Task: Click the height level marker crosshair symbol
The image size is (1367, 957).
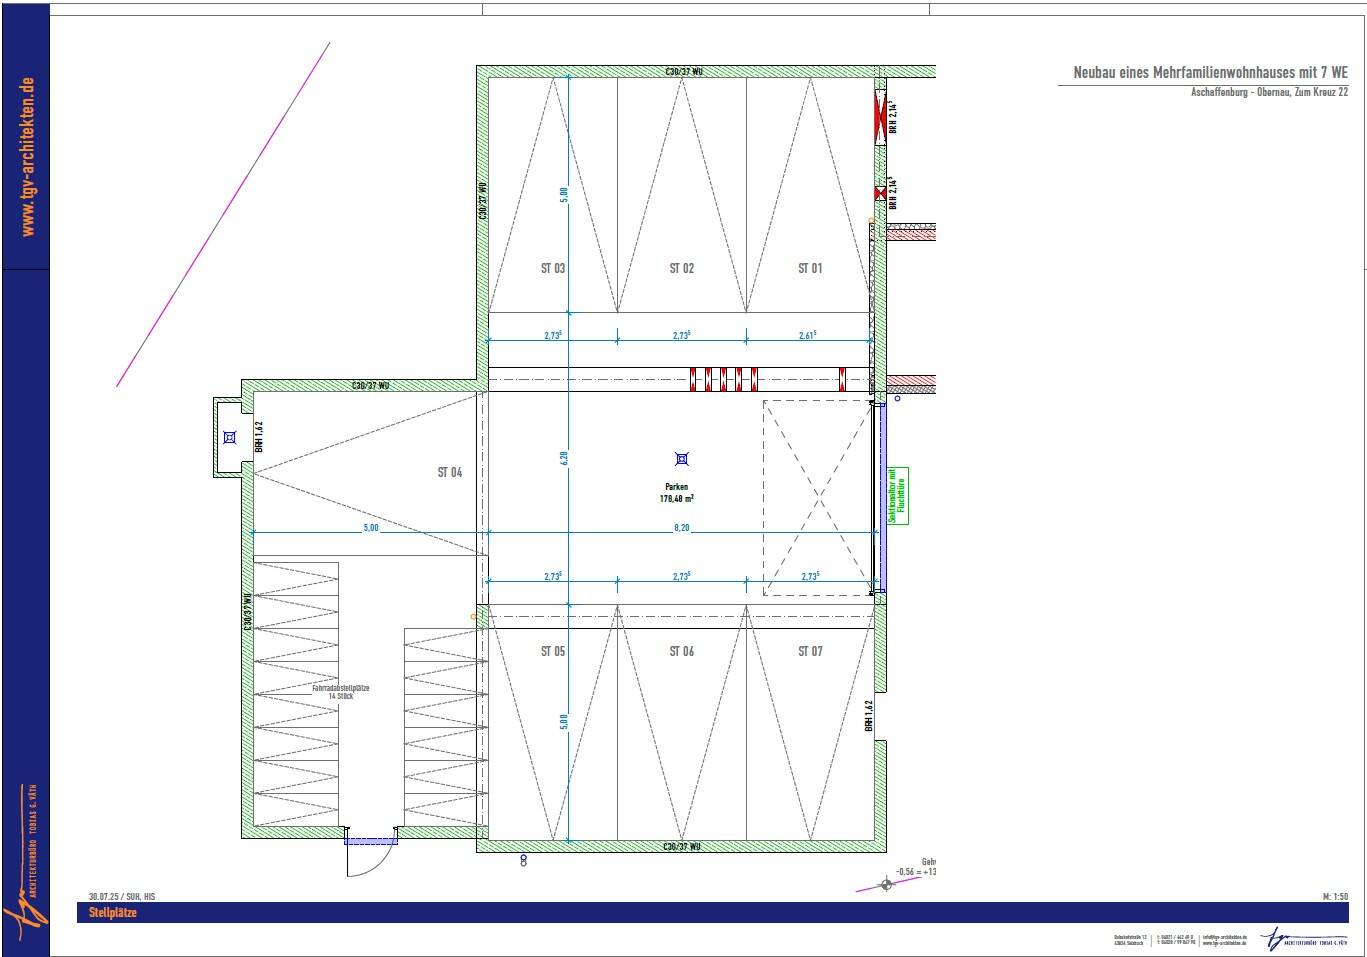Action: point(886,885)
